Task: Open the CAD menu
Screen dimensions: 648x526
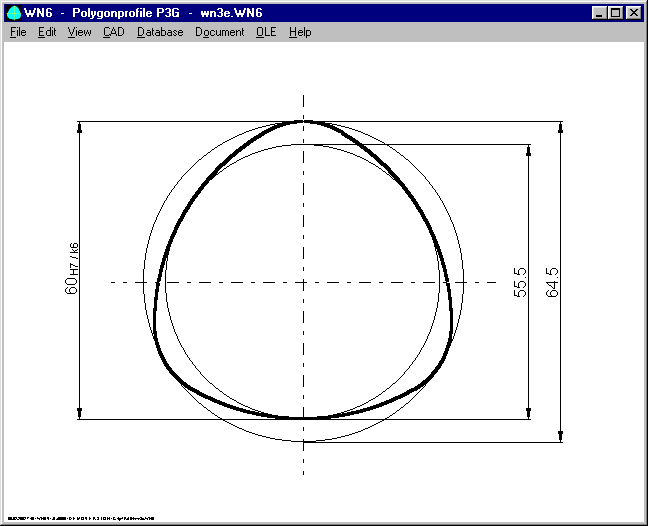Action: pos(114,32)
